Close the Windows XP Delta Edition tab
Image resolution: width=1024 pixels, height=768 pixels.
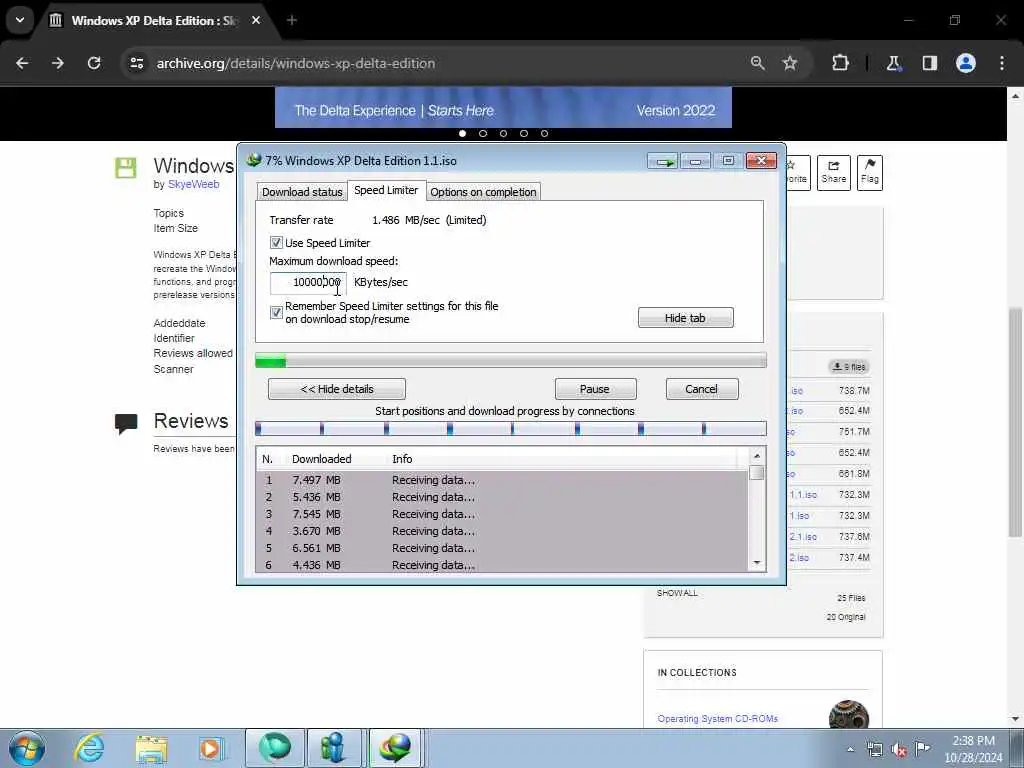256,20
